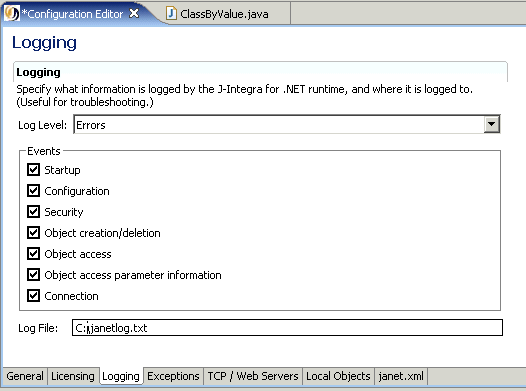Click the bold Logging section header
This screenshot has height=391, width=526.
39,72
